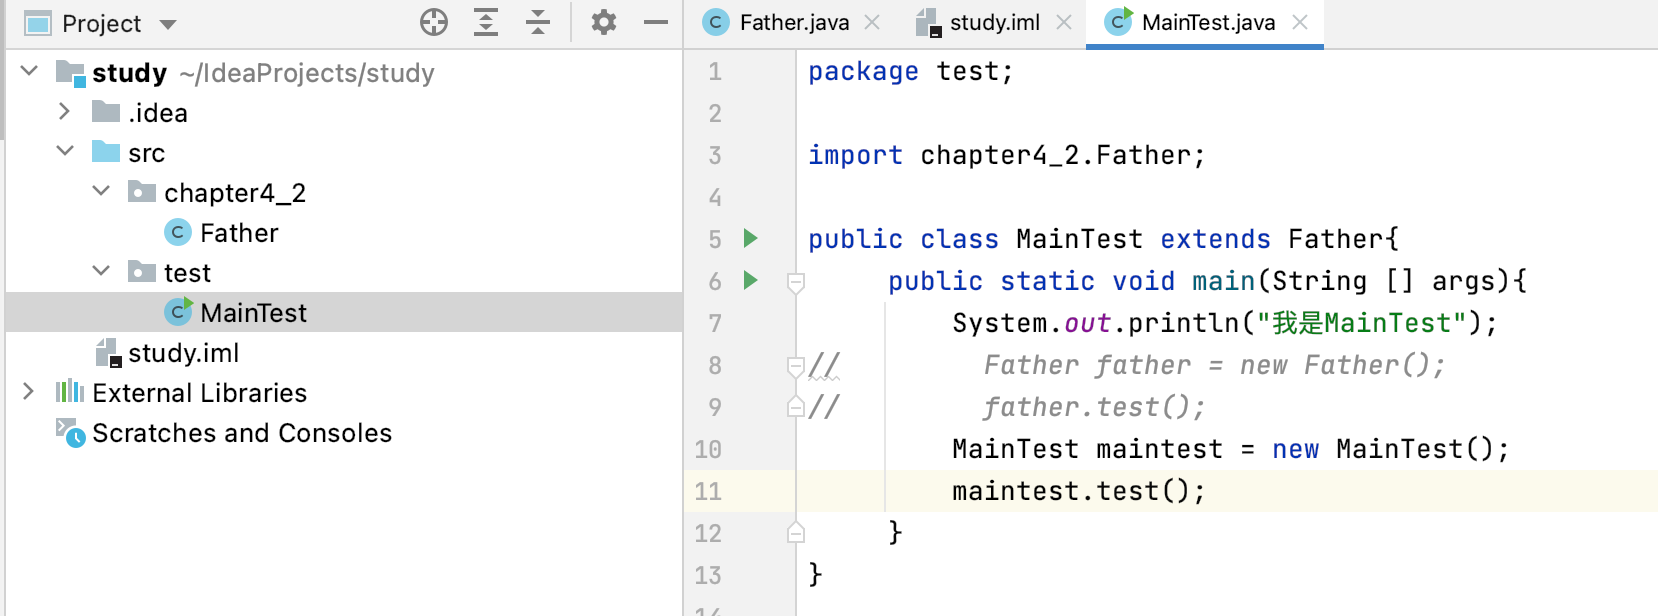Select the MainTest.java tab

click(x=1208, y=23)
